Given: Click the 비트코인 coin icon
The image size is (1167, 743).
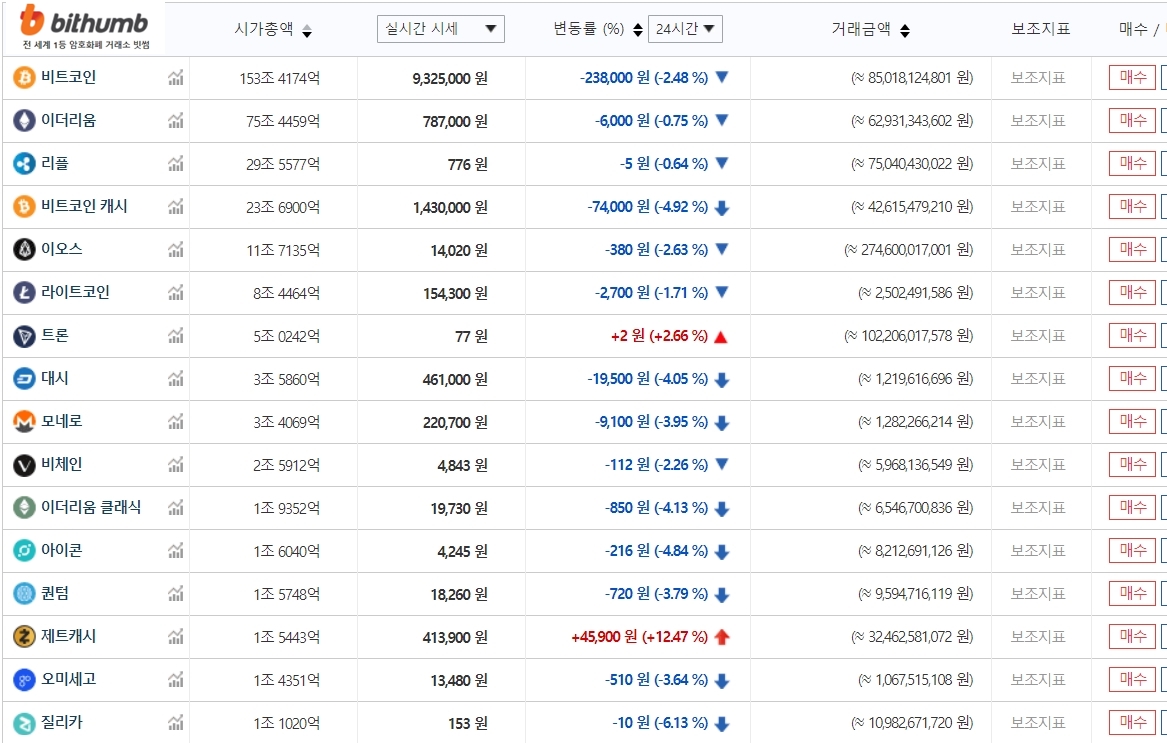Looking at the screenshot, I should [x=24, y=77].
